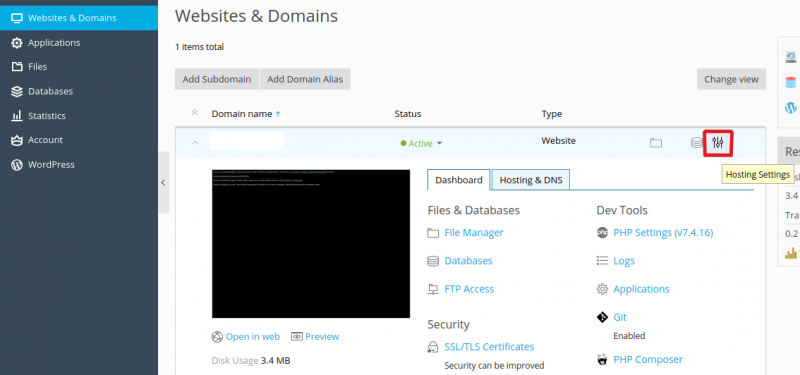Switch to the Dashboard tab
Viewport: 800px width, 375px height.
[459, 180]
